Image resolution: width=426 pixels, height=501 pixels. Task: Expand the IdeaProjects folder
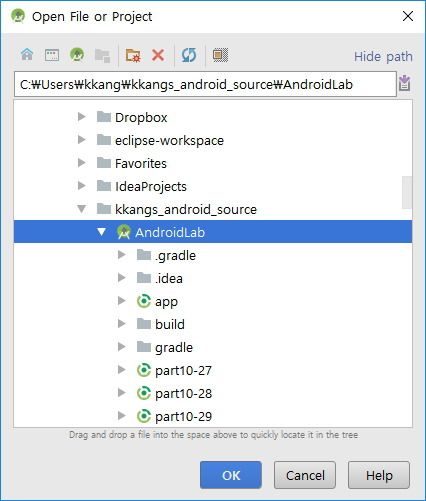[81, 186]
